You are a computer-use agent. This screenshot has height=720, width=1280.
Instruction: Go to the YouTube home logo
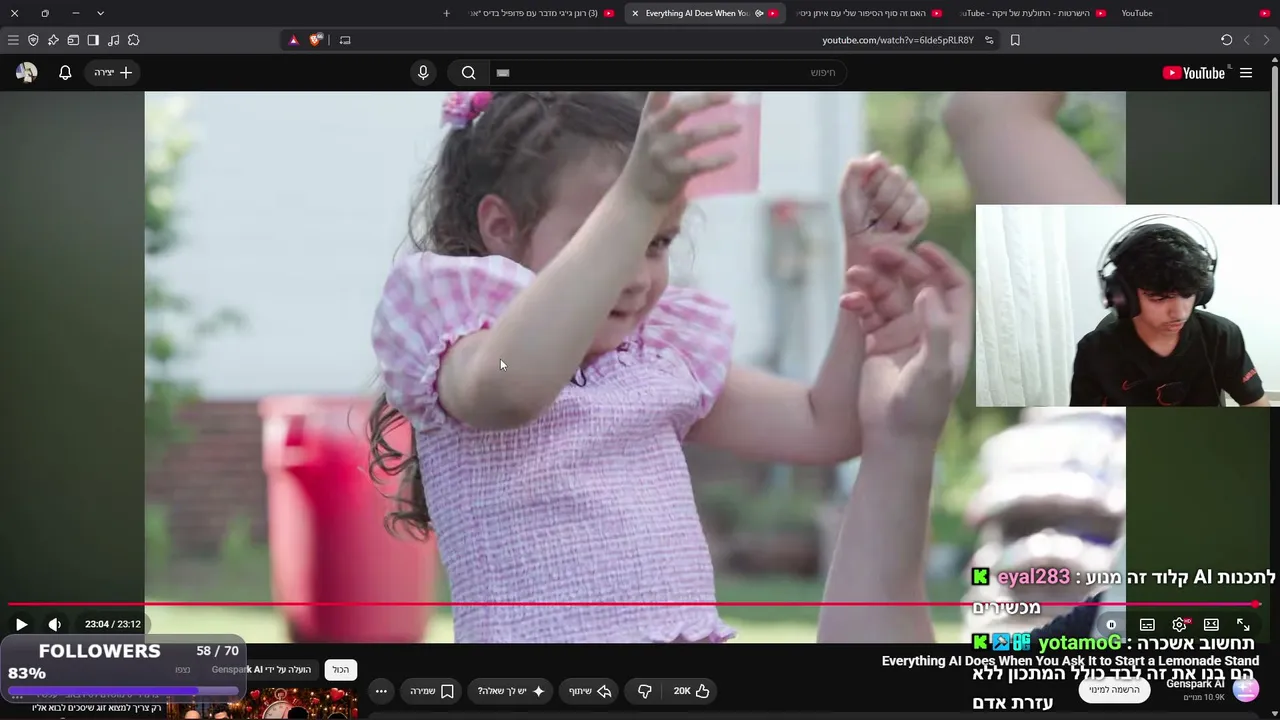[1193, 72]
